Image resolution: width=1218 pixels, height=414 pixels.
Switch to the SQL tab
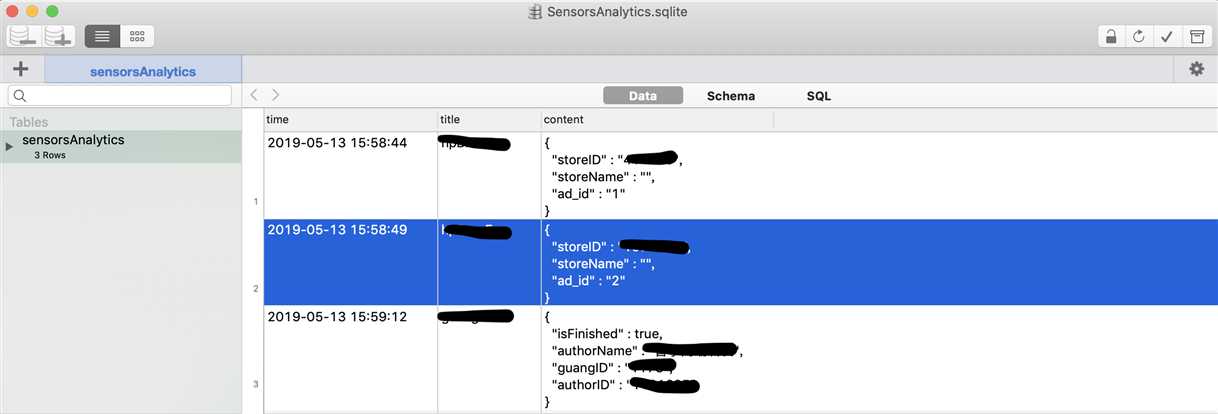[x=819, y=96]
